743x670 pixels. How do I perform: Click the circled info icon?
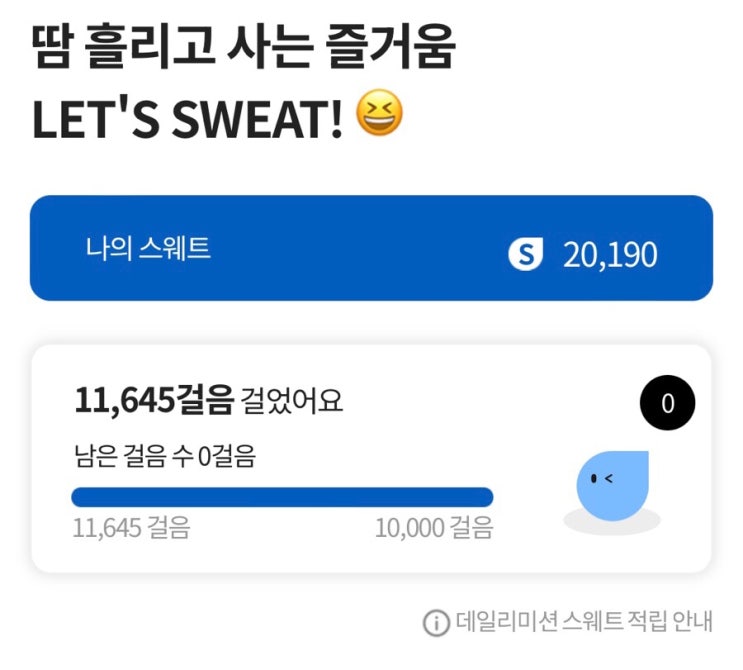[x=436, y=622]
